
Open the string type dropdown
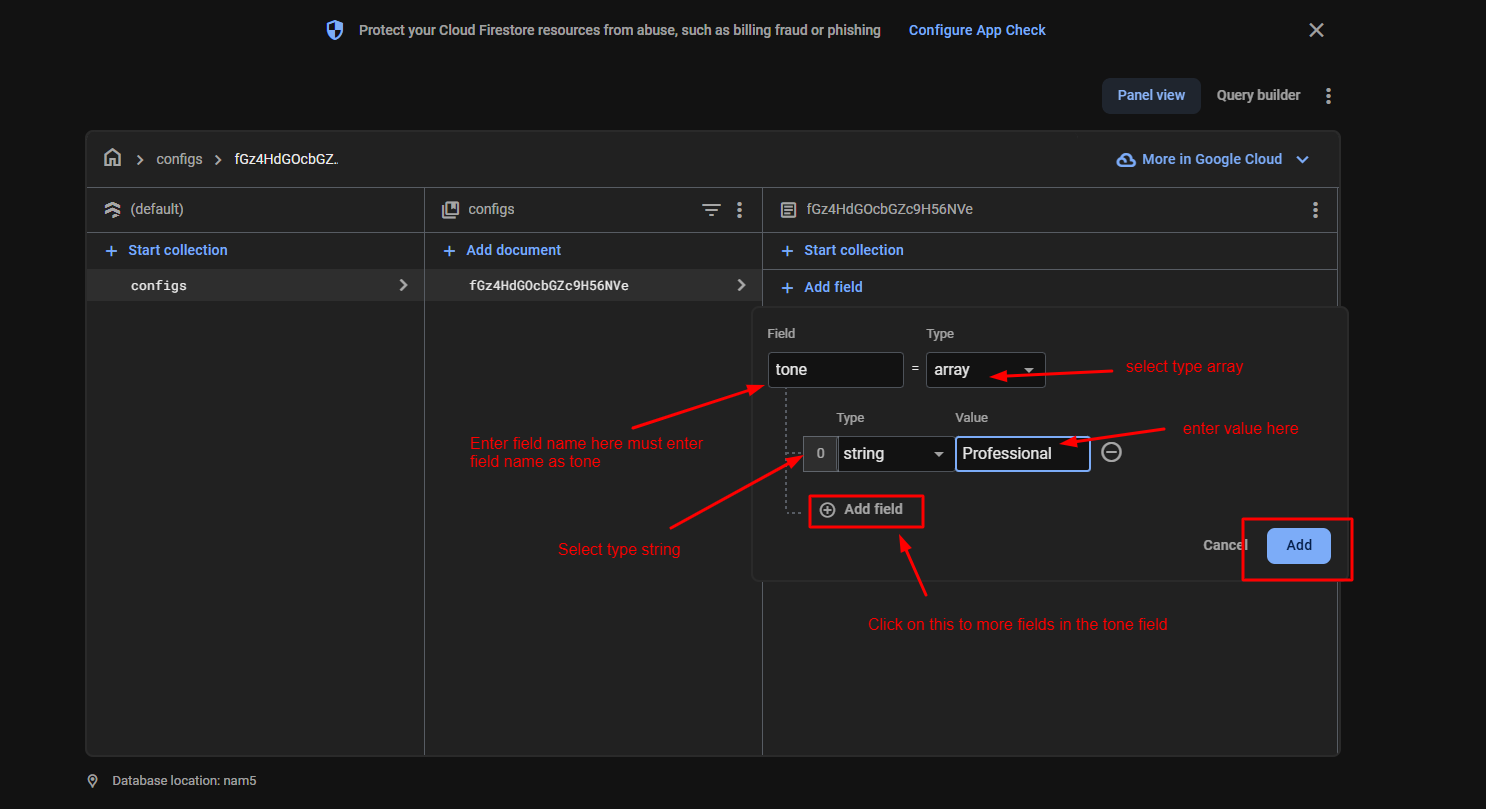pos(893,454)
